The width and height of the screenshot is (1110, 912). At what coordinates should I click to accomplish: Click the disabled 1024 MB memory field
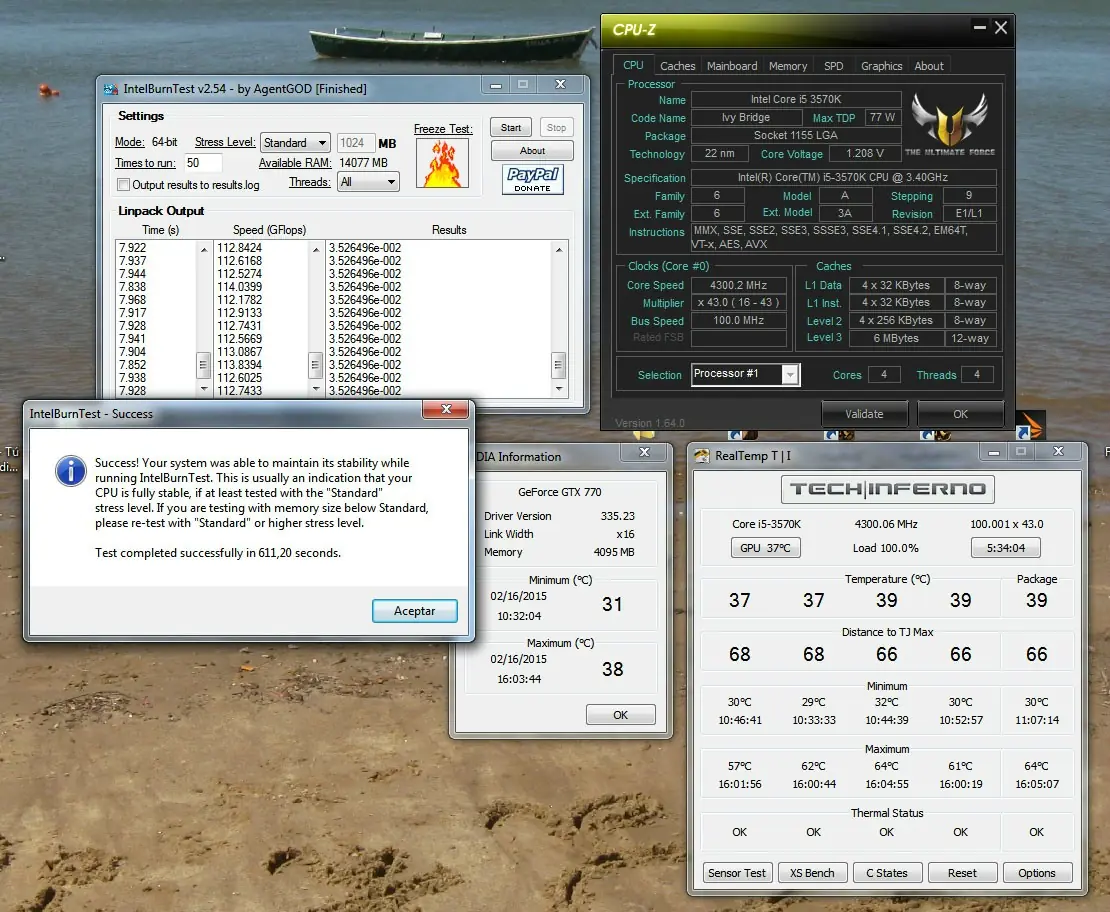click(x=355, y=143)
